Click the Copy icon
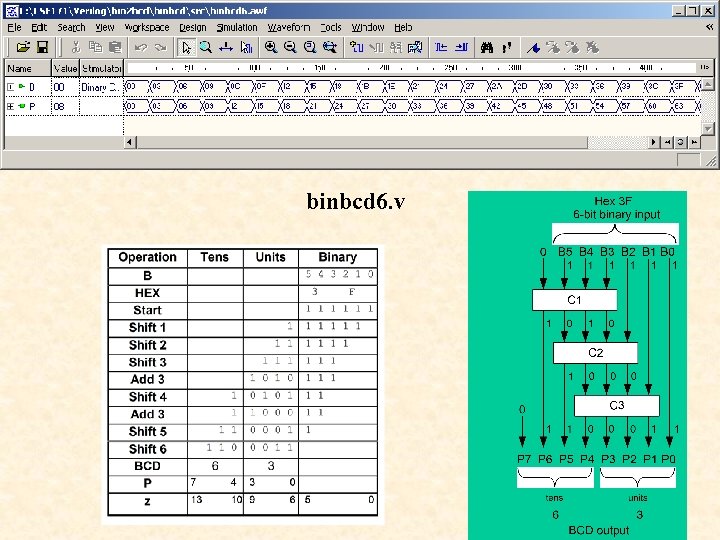 96,47
